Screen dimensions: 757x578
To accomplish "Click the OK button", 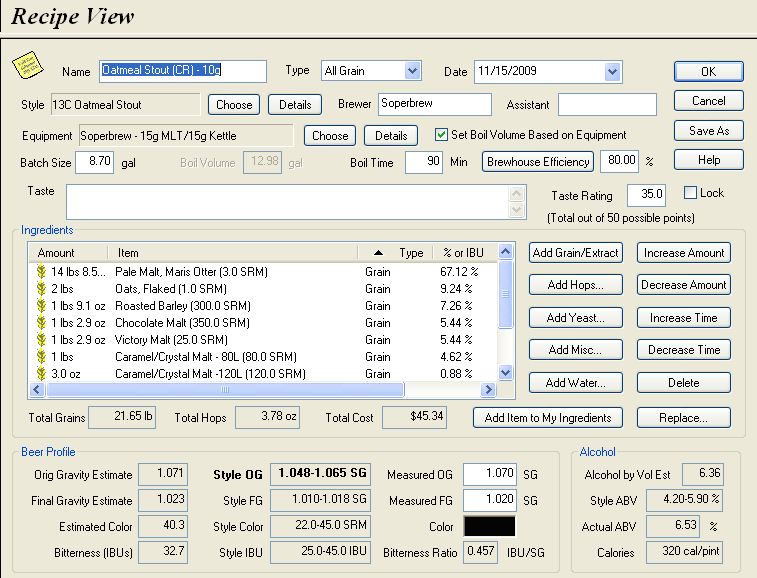I will pos(708,71).
